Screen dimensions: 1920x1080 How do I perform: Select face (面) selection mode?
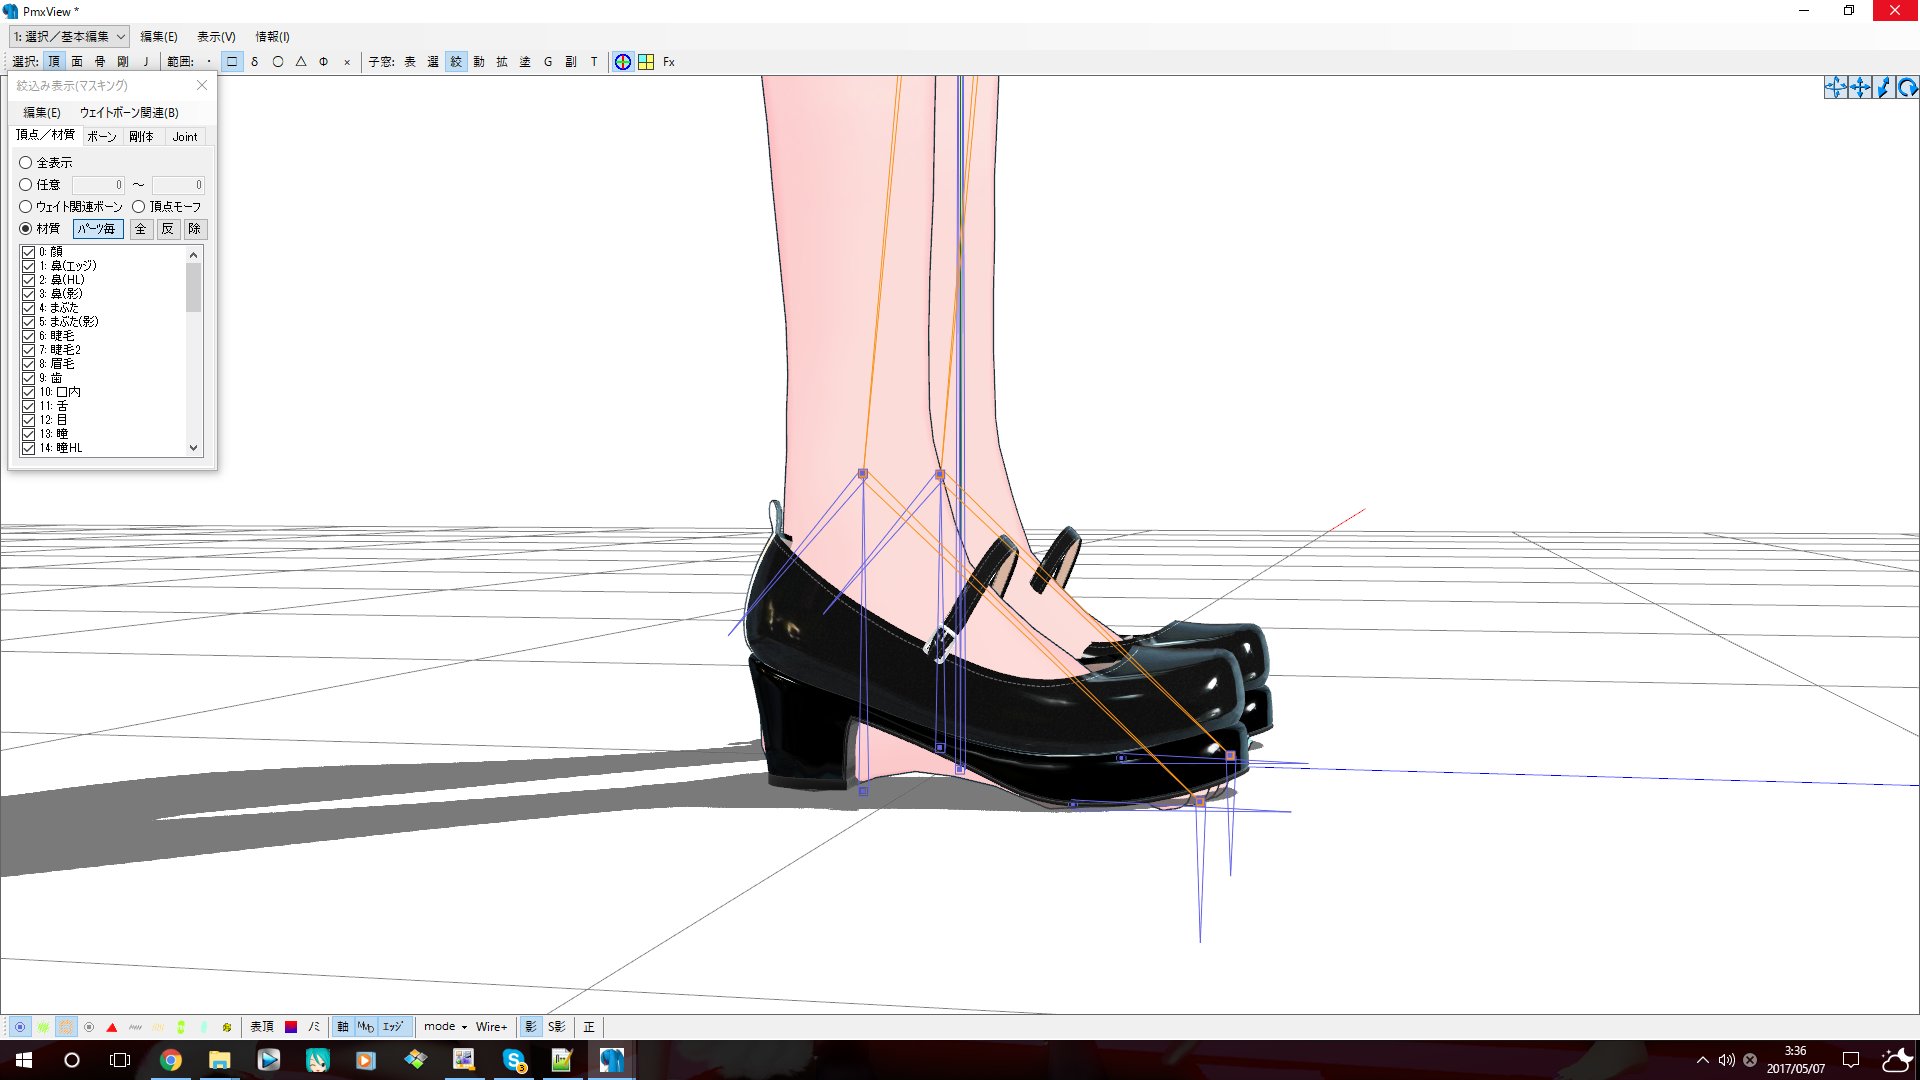pos(77,62)
